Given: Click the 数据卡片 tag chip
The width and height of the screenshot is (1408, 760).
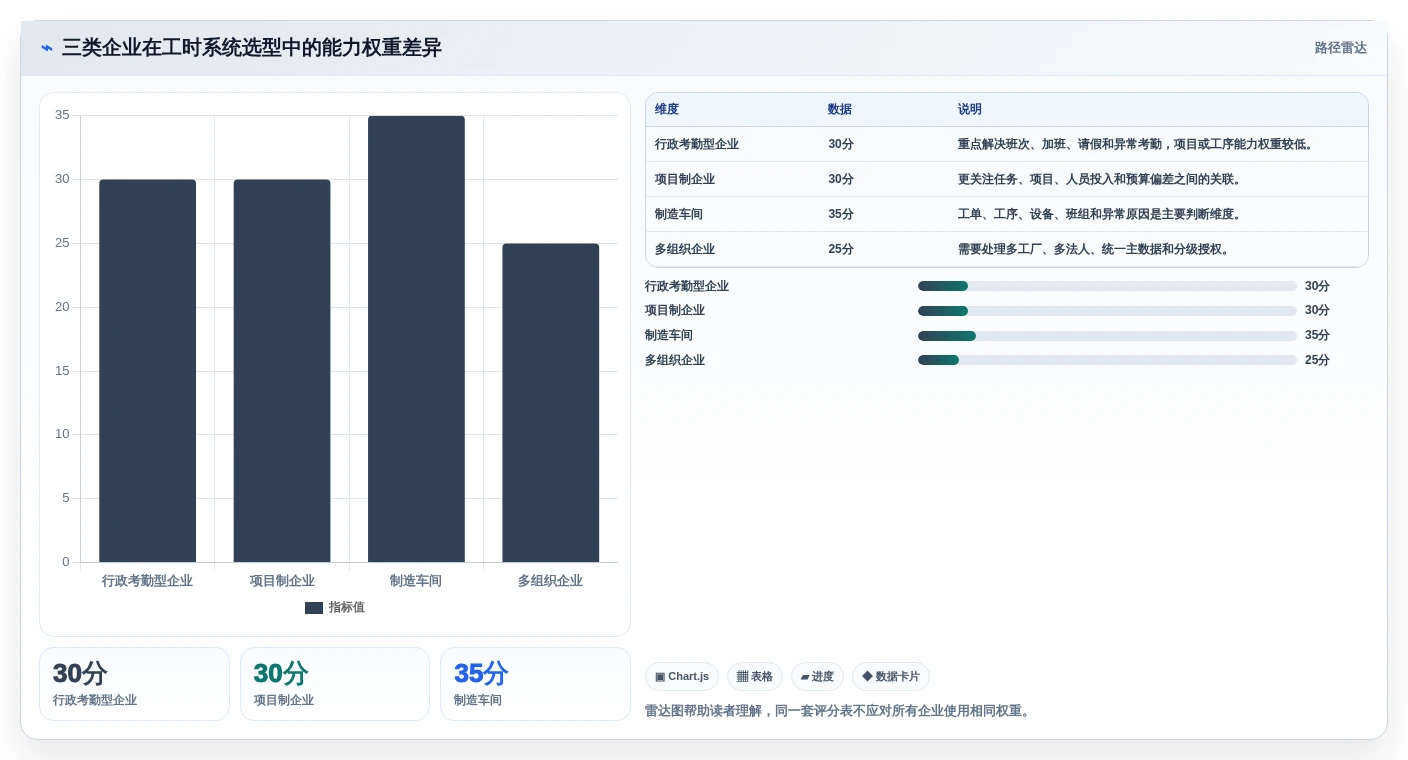Looking at the screenshot, I should pos(891,677).
